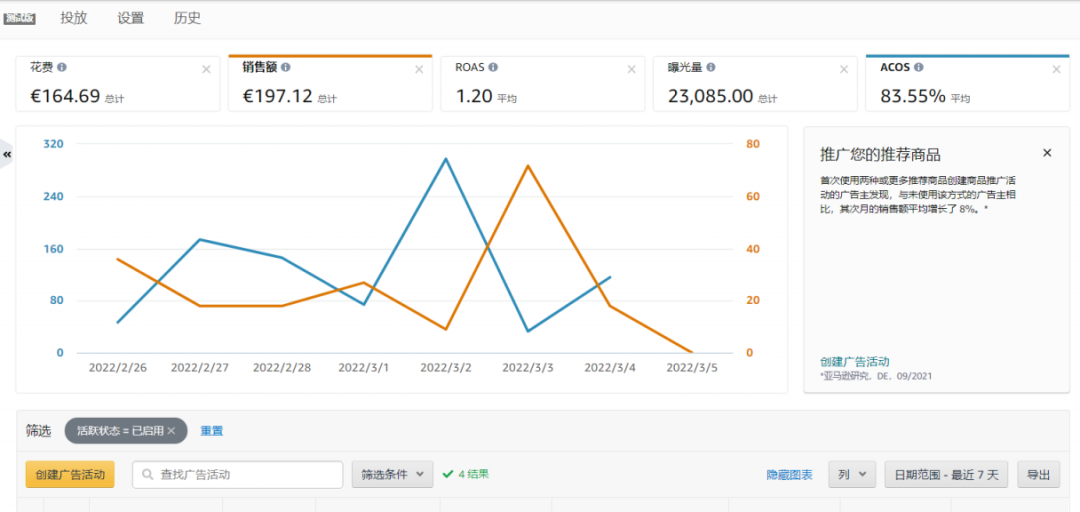Viewport: 1080px width, 512px height.
Task: Open the 日期范围 - 最近 7 天 selector
Action: (x=946, y=474)
